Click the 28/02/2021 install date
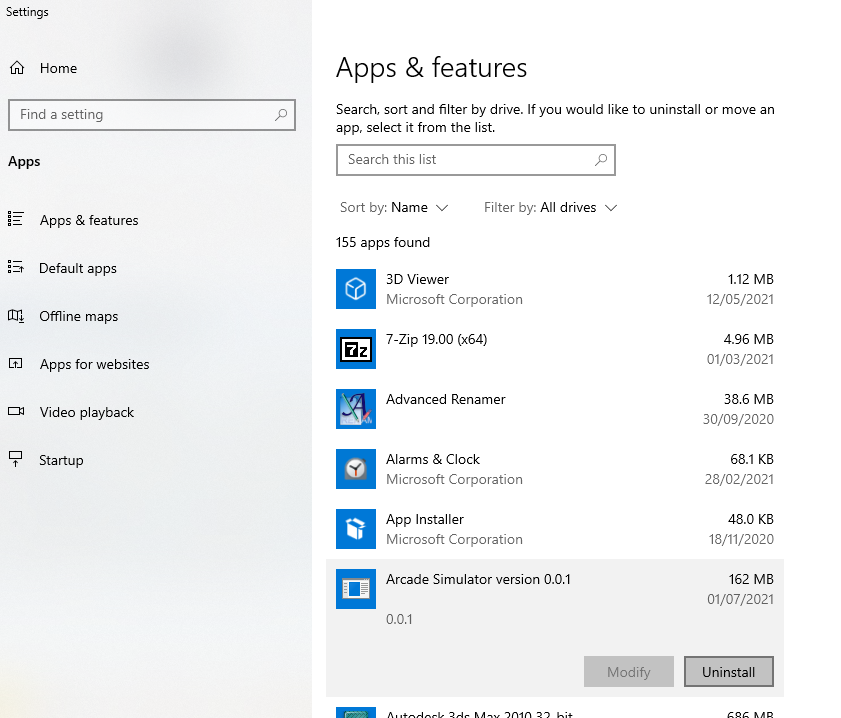The height and width of the screenshot is (718, 841). tap(739, 479)
